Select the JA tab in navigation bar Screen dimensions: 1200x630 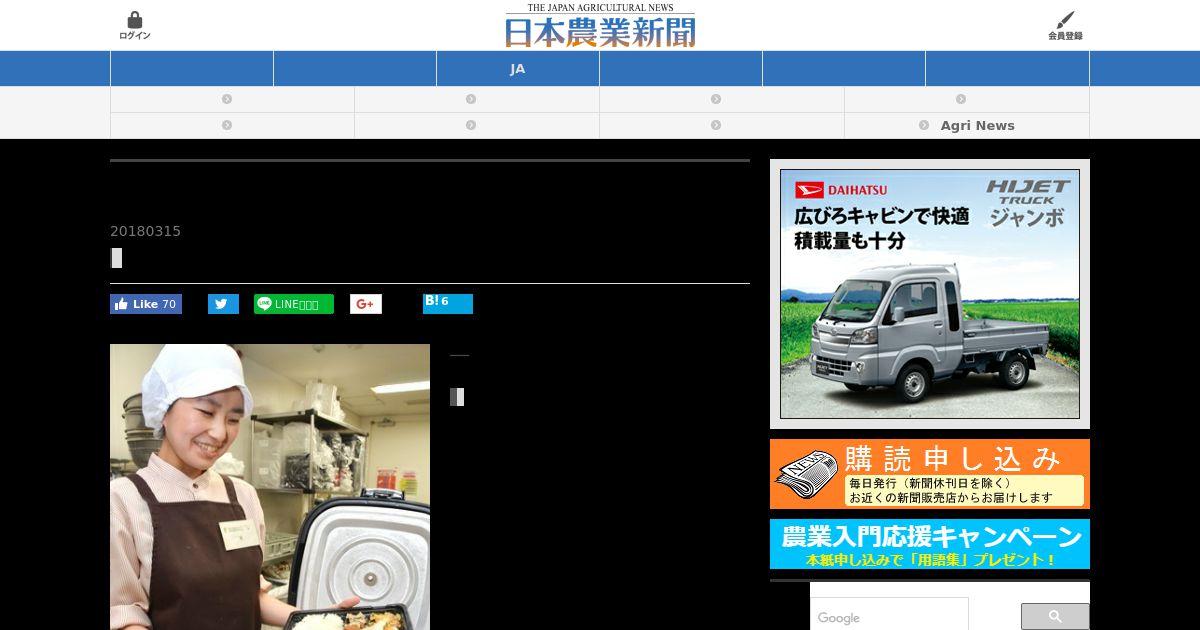[x=518, y=69]
